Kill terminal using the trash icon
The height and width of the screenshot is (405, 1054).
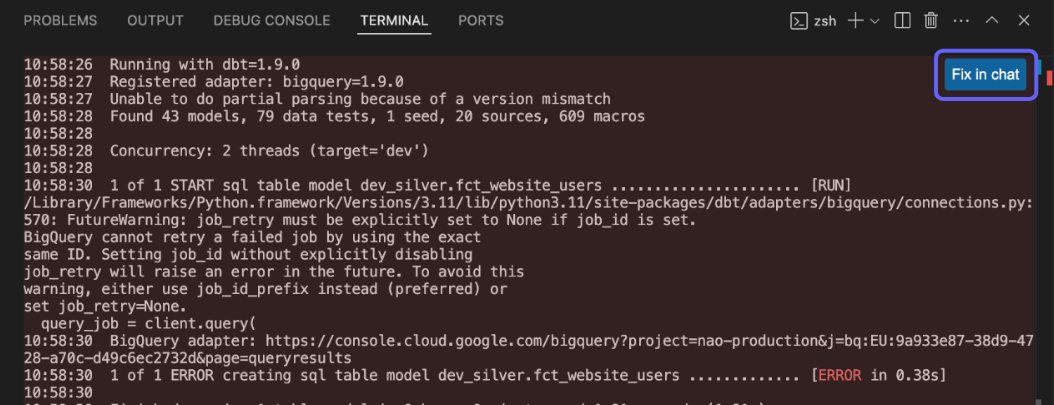point(931,21)
